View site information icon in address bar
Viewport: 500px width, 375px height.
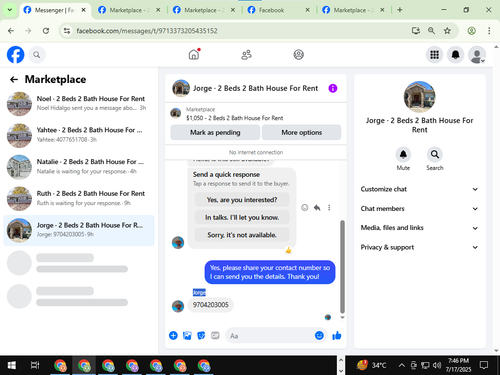[x=67, y=31]
